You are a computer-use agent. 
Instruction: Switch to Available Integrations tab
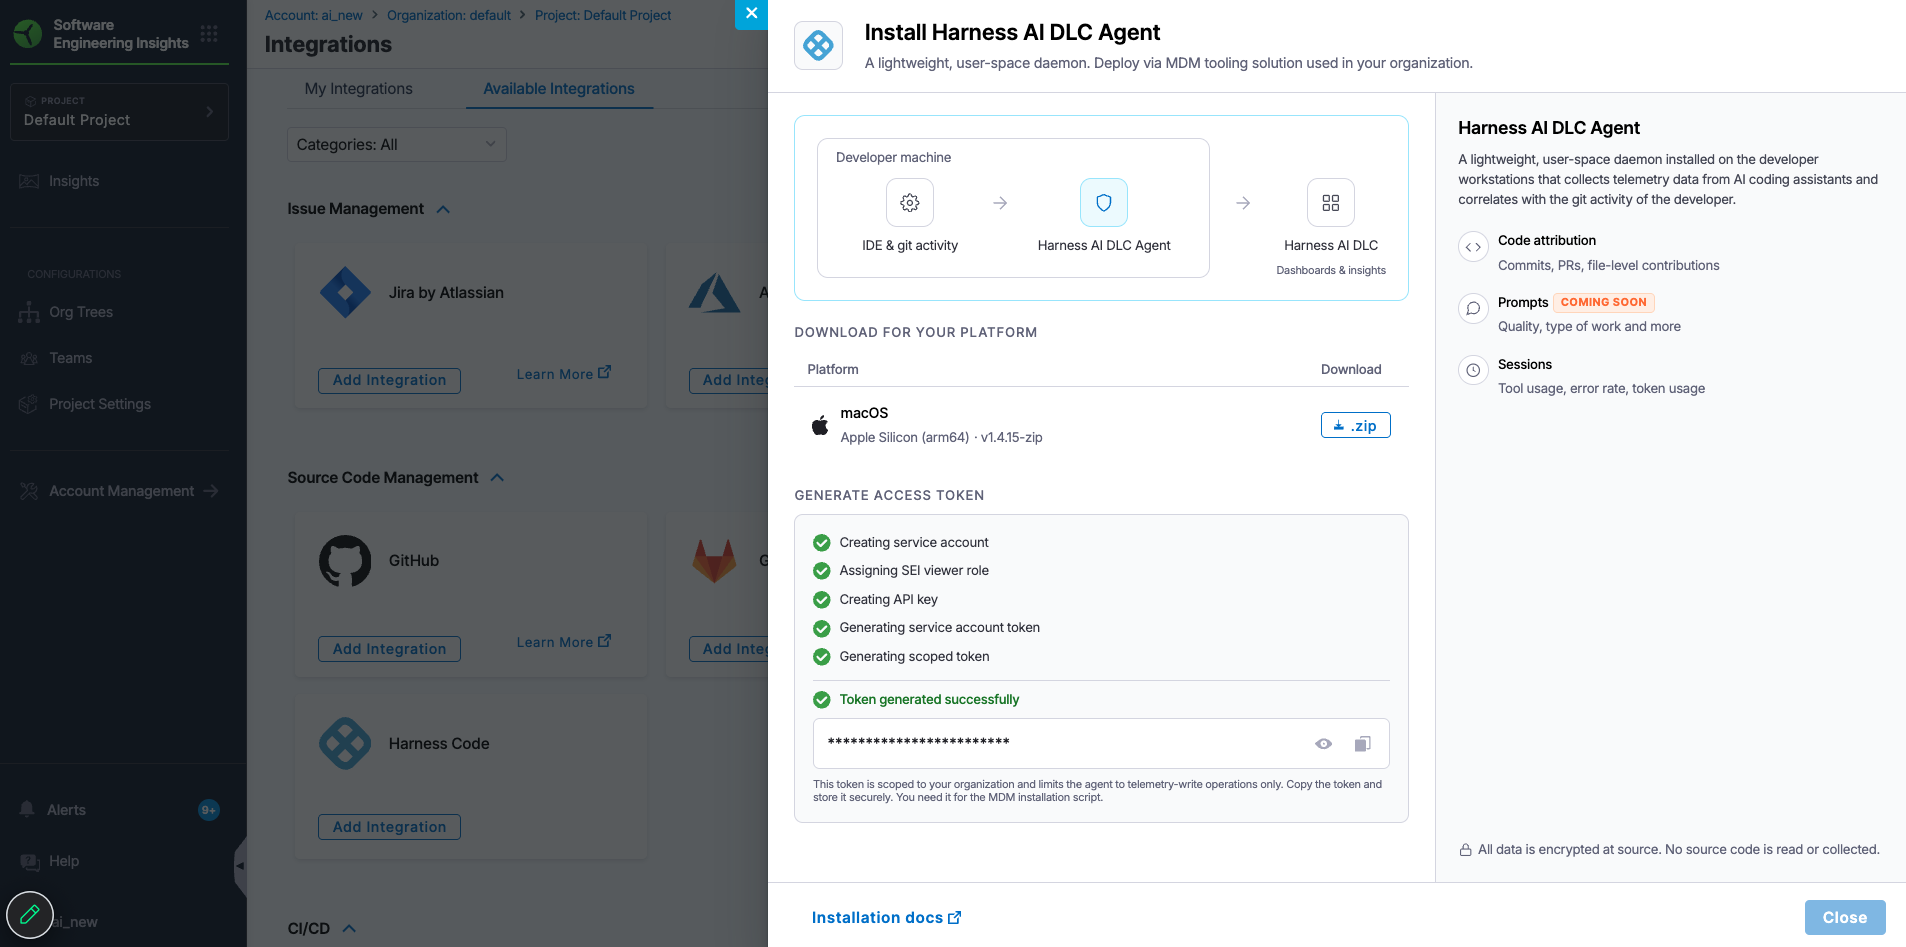(x=559, y=89)
